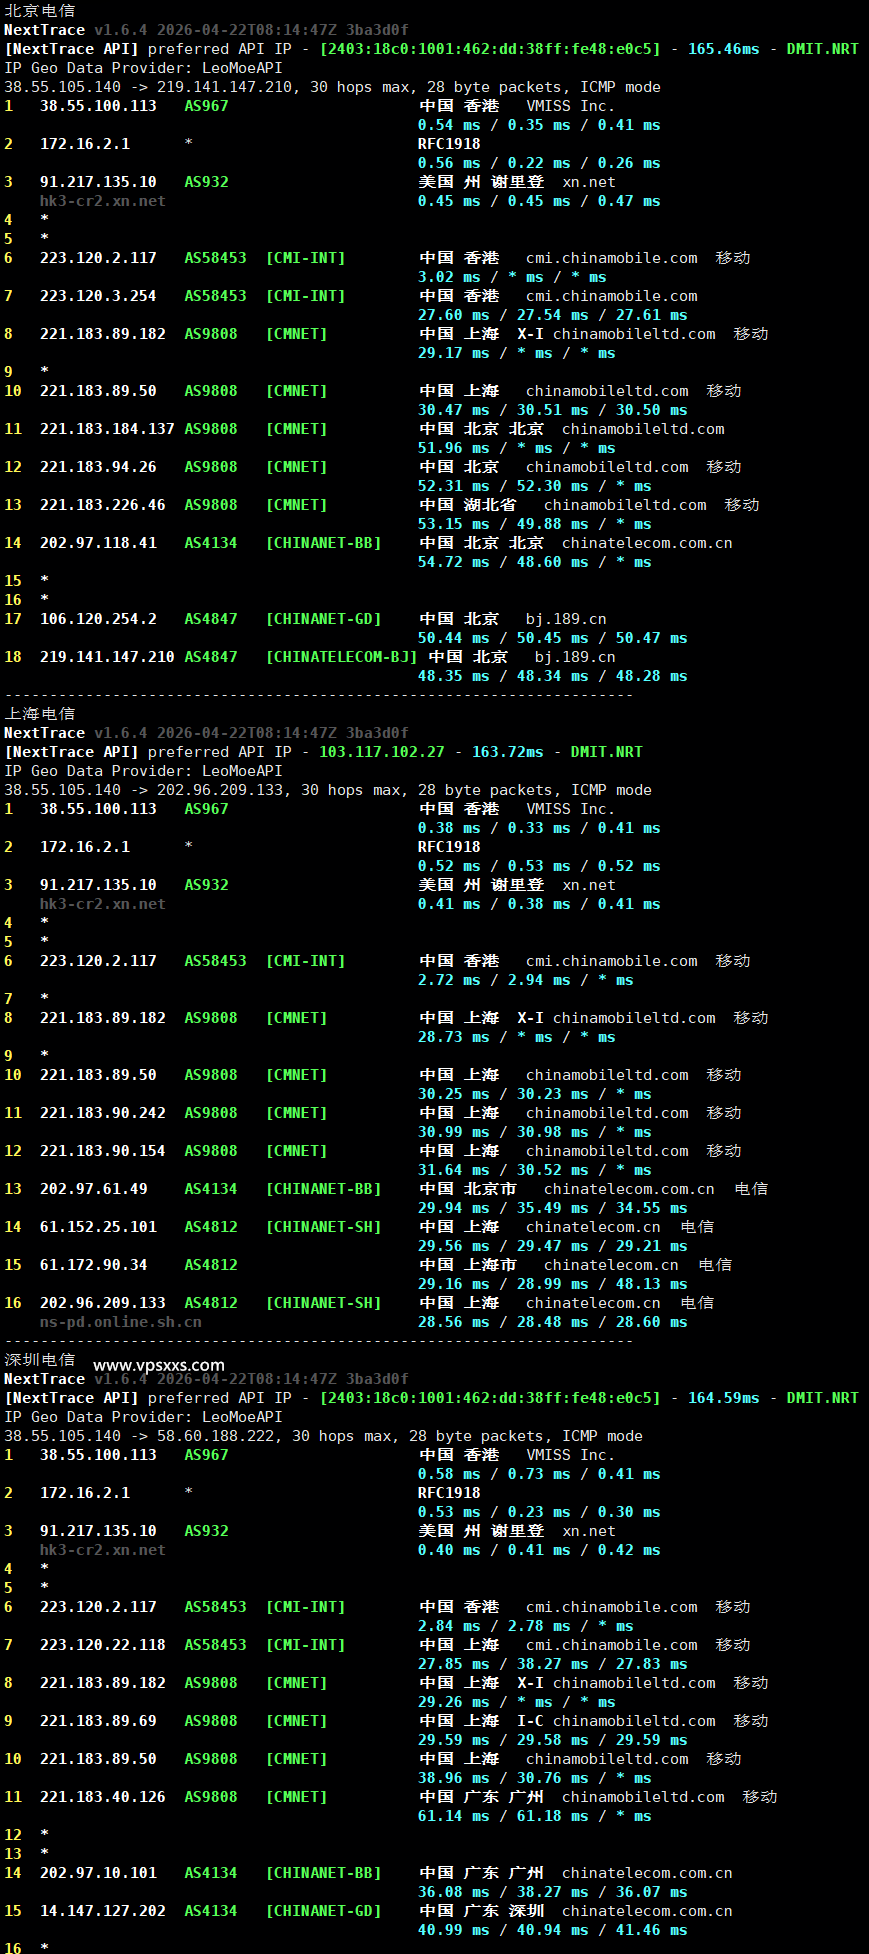The height and width of the screenshot is (1954, 869).
Task: Click the 31.64 ms latency value
Action: (x=454, y=1170)
